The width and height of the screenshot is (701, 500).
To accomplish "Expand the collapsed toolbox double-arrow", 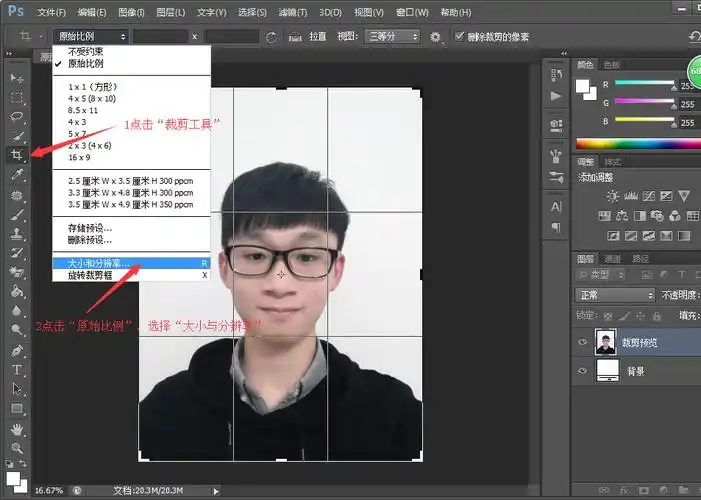I will 9,54.
